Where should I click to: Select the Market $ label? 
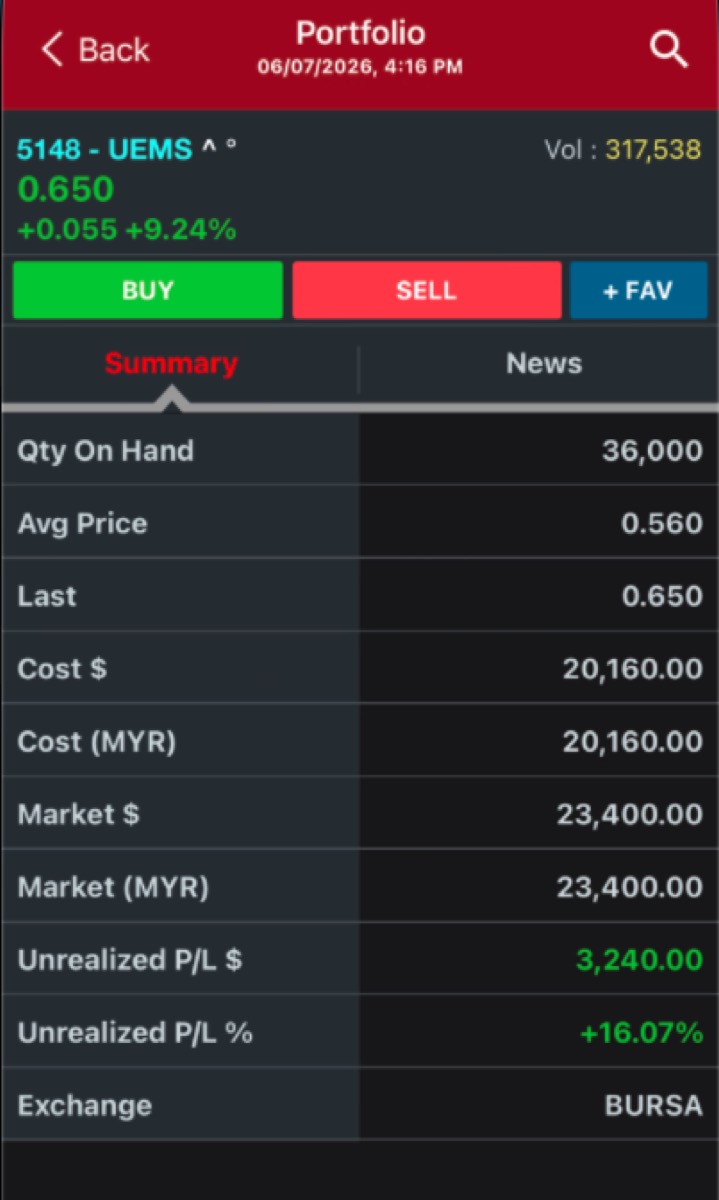click(x=78, y=814)
